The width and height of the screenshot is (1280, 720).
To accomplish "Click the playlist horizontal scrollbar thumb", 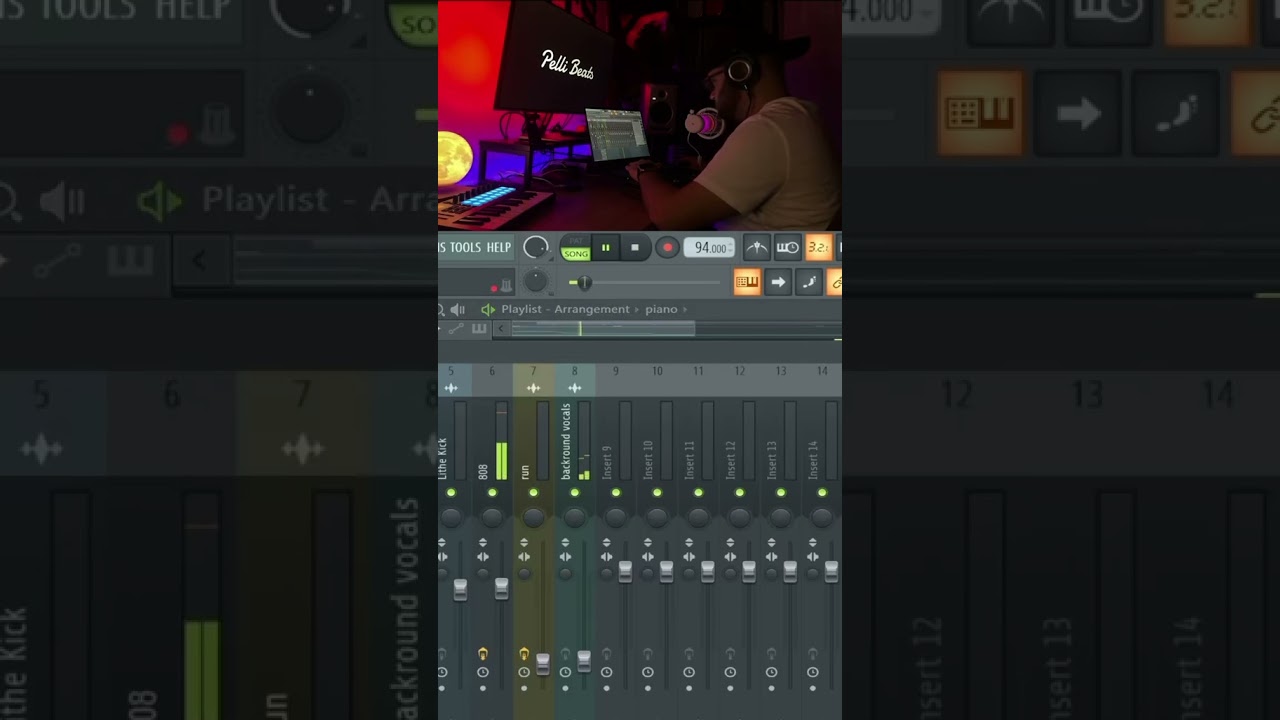I will coord(603,329).
